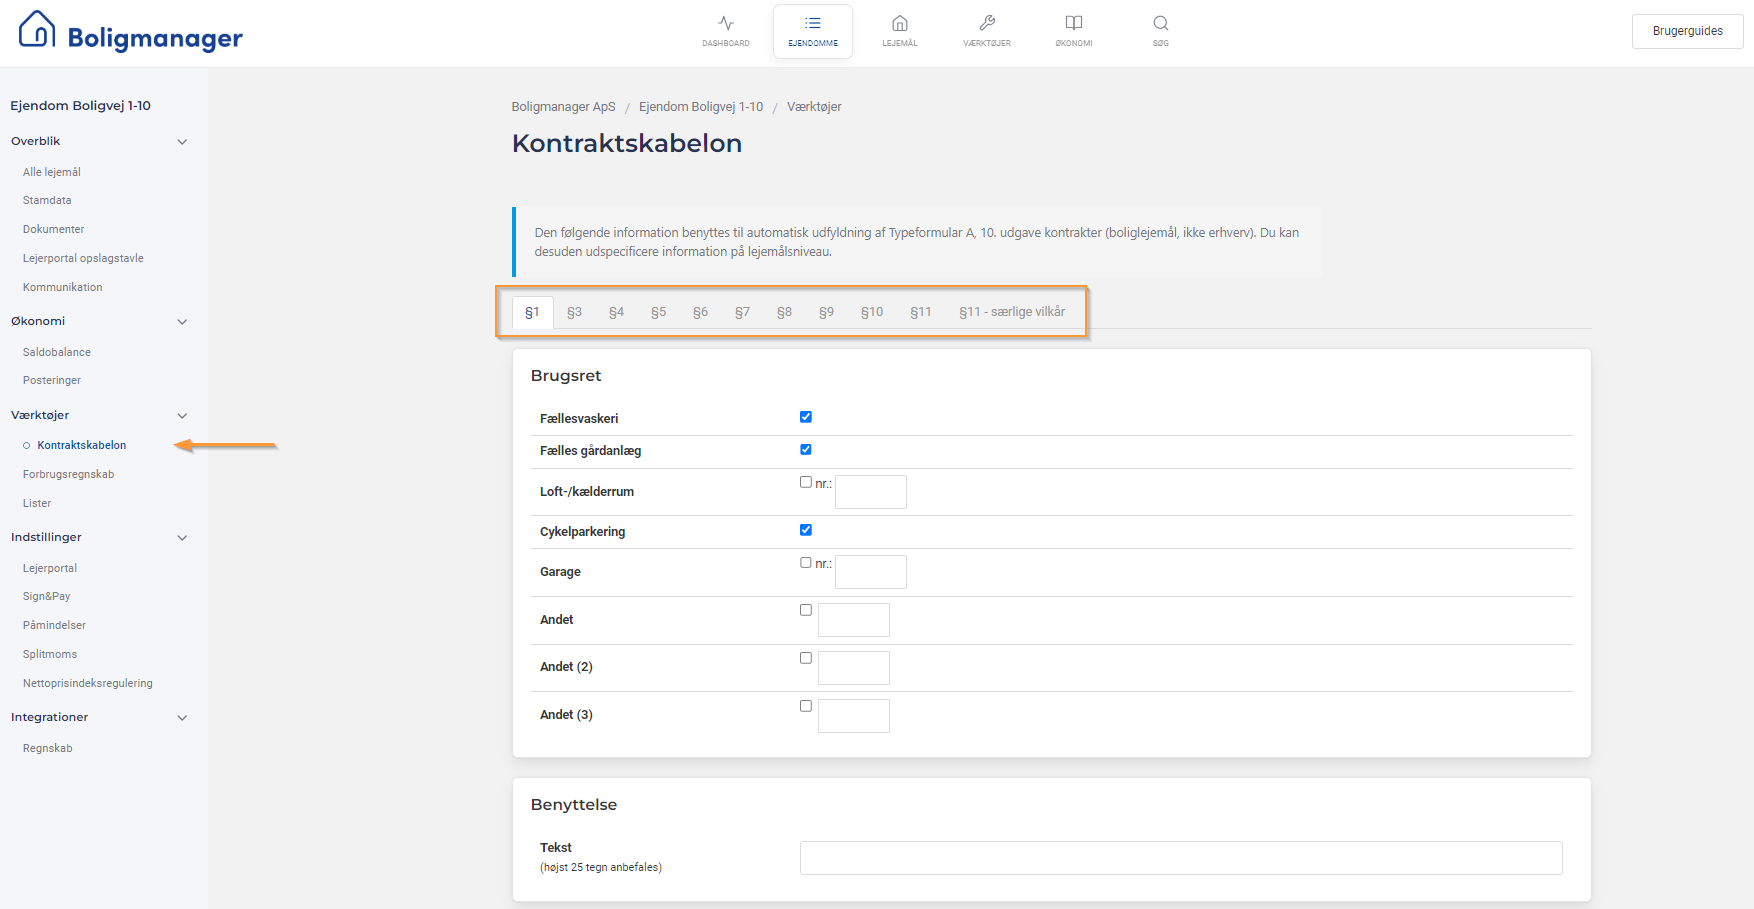1754x909 pixels.
Task: Select the Ejendomme list icon
Action: click(813, 23)
